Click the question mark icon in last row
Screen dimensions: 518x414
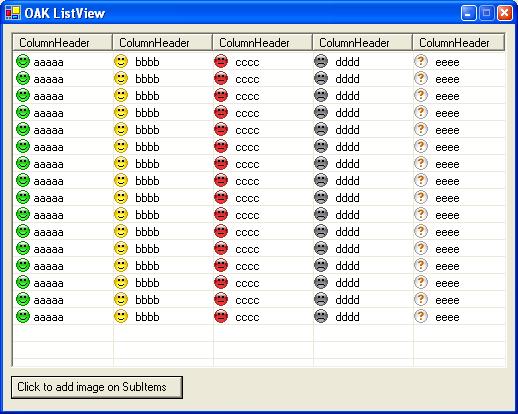(421, 316)
